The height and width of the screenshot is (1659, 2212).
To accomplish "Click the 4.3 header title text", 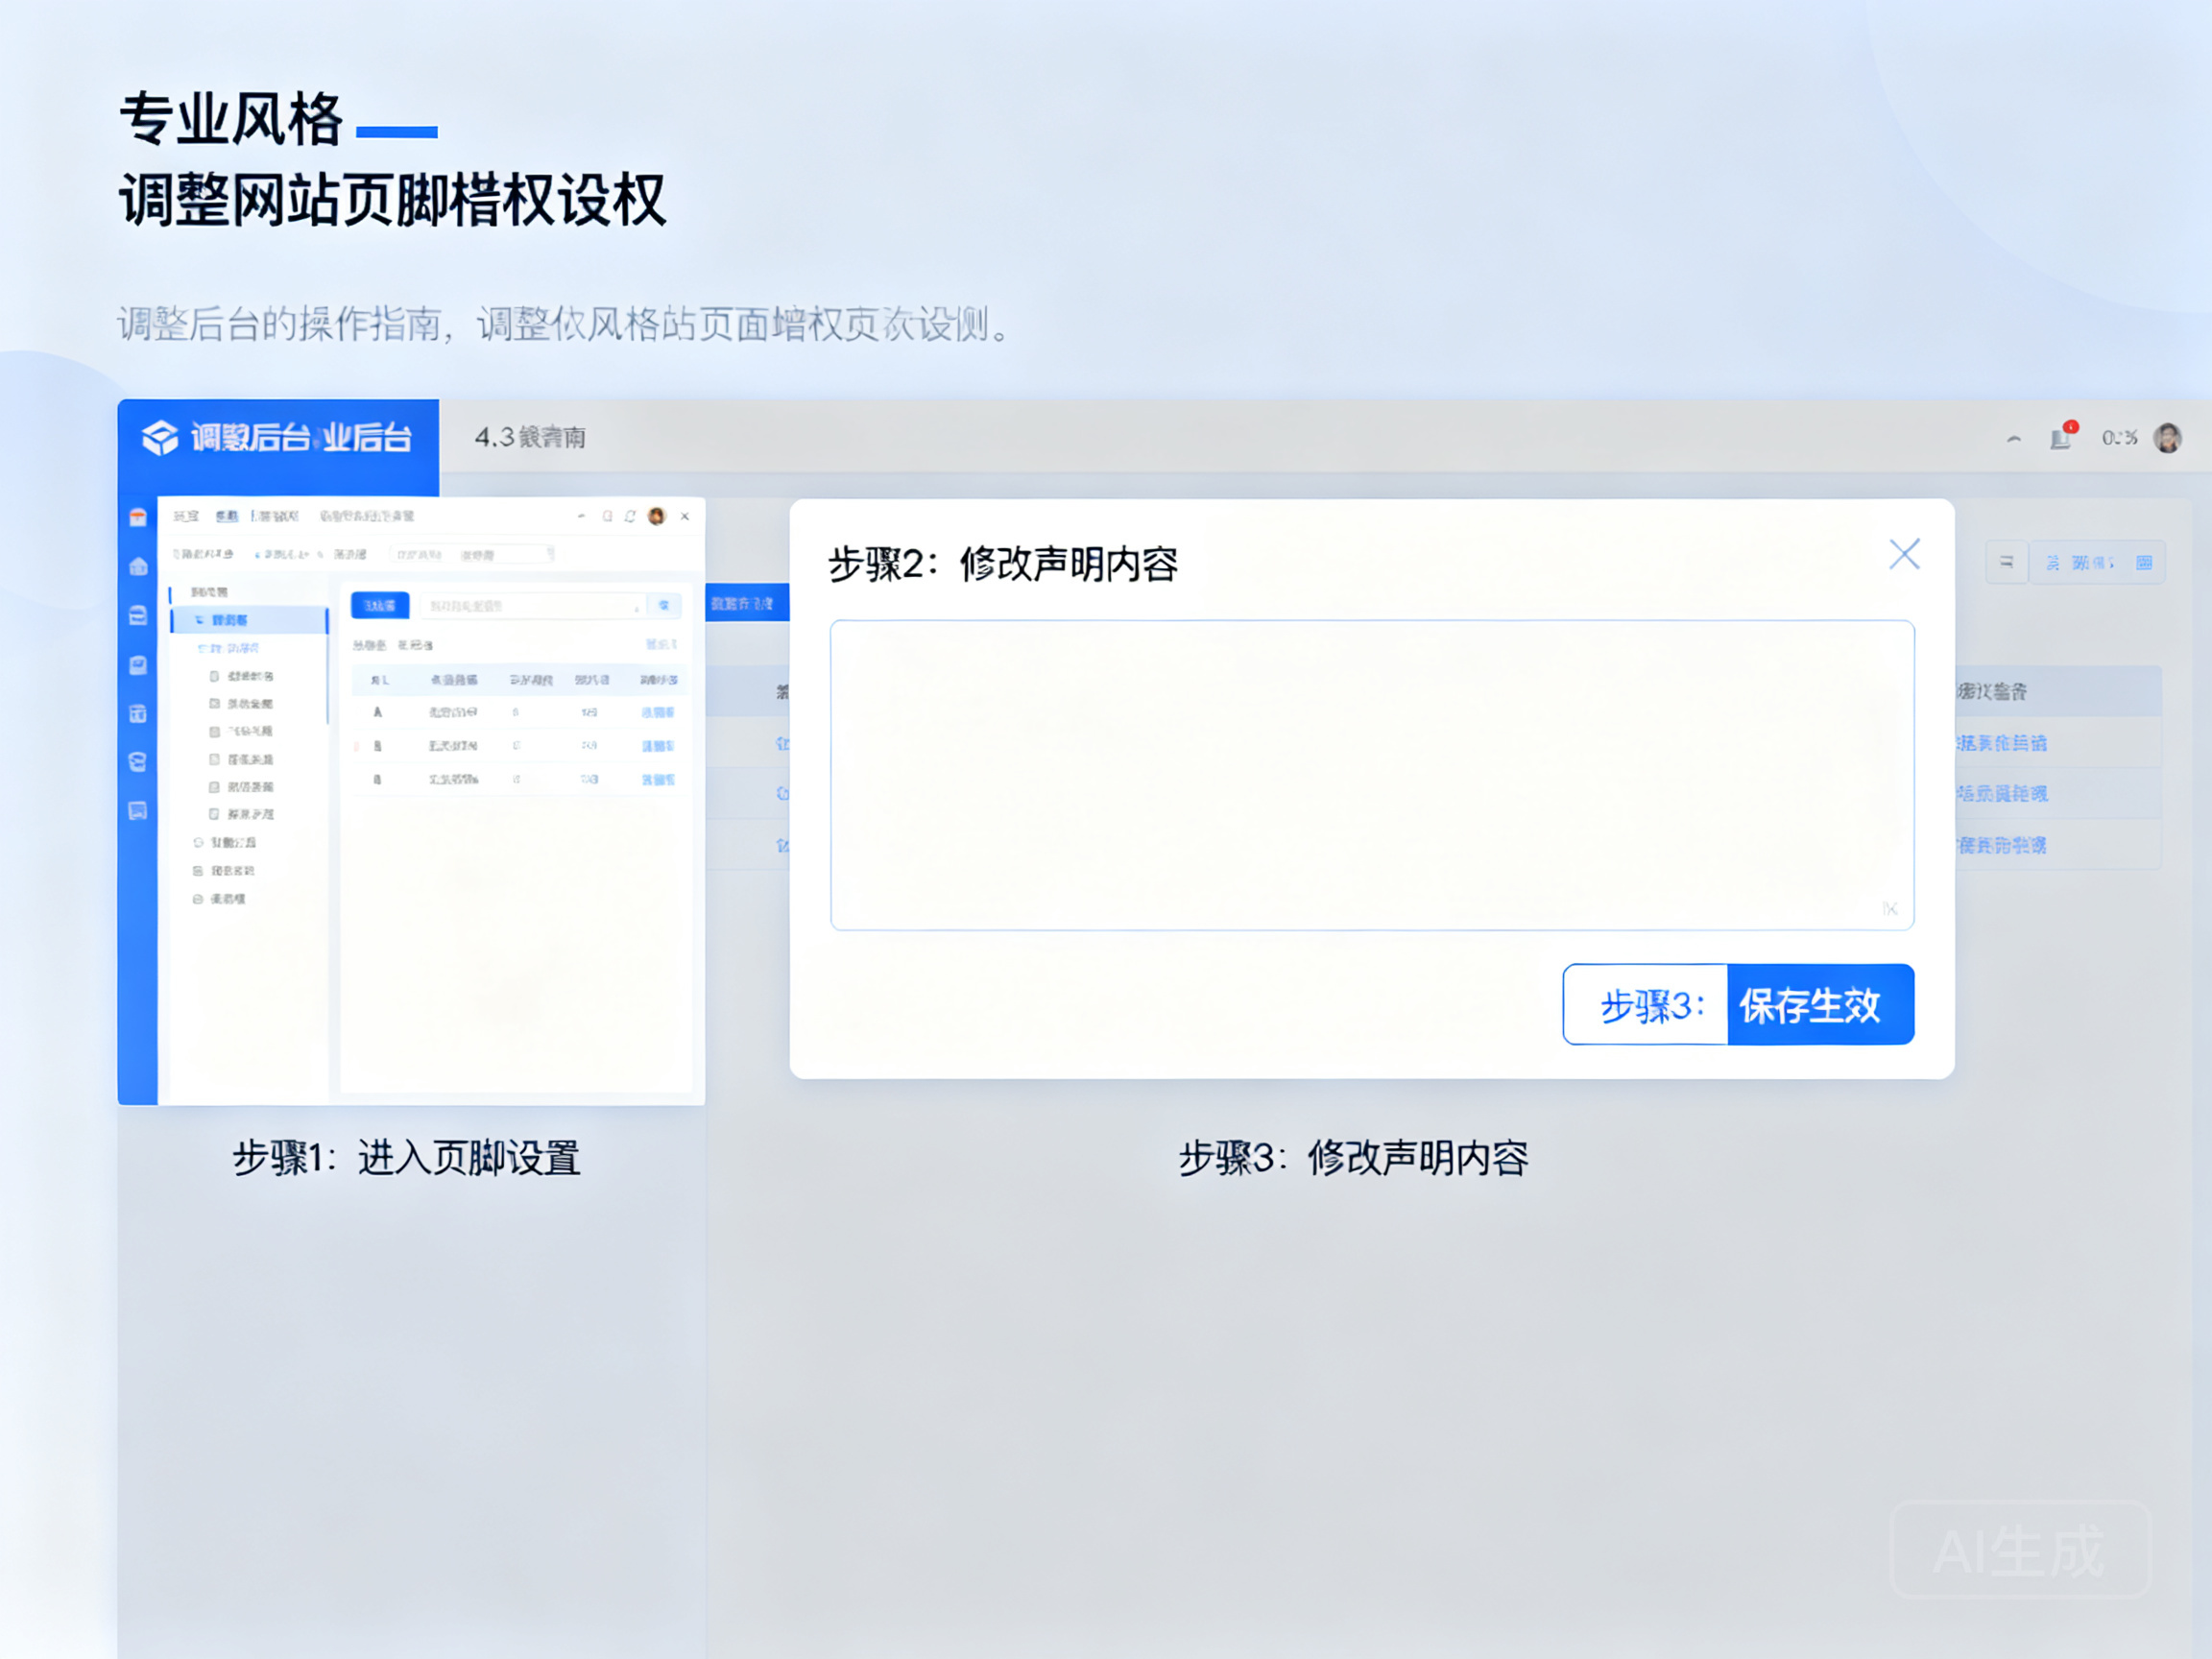I will click(x=530, y=437).
